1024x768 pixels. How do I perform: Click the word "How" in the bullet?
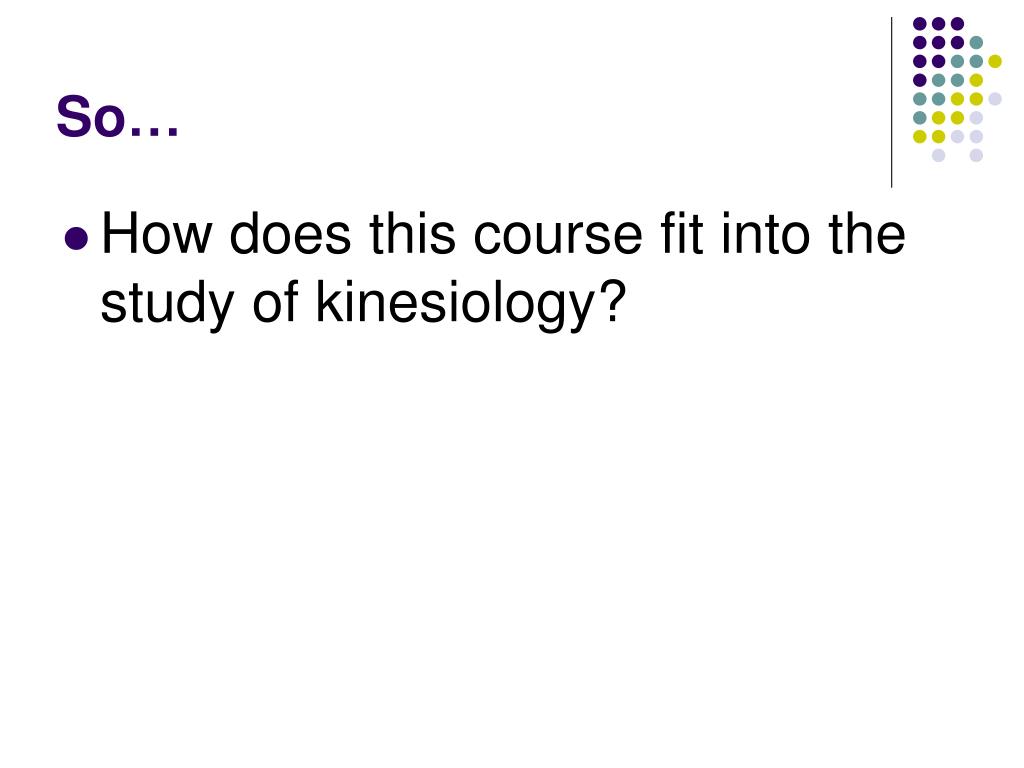[x=157, y=234]
